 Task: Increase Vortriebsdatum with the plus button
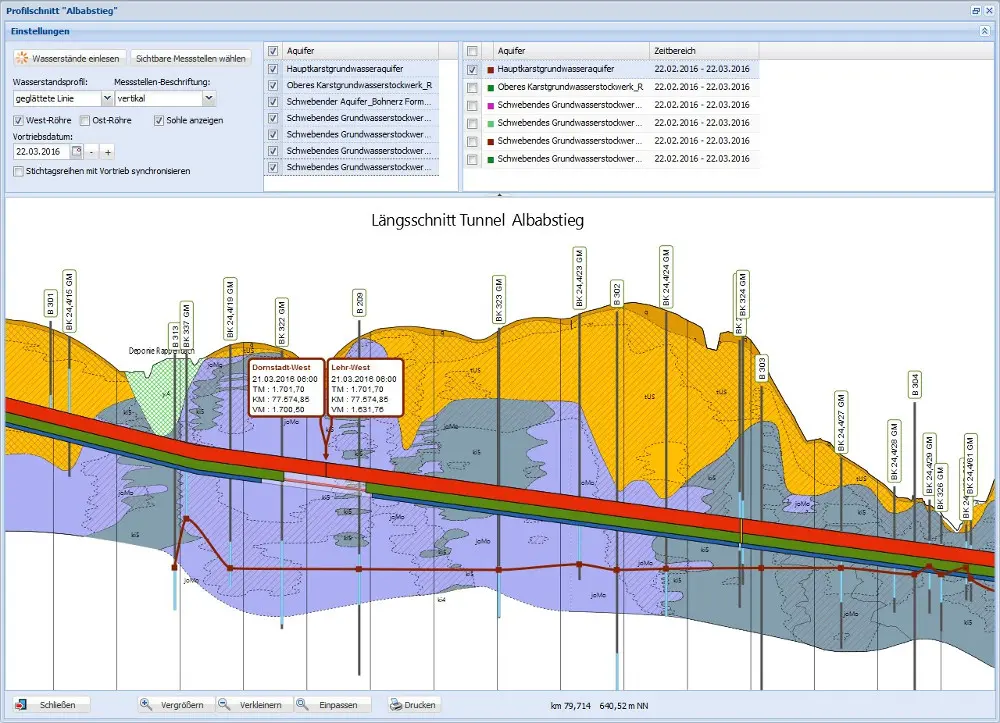[x=108, y=152]
